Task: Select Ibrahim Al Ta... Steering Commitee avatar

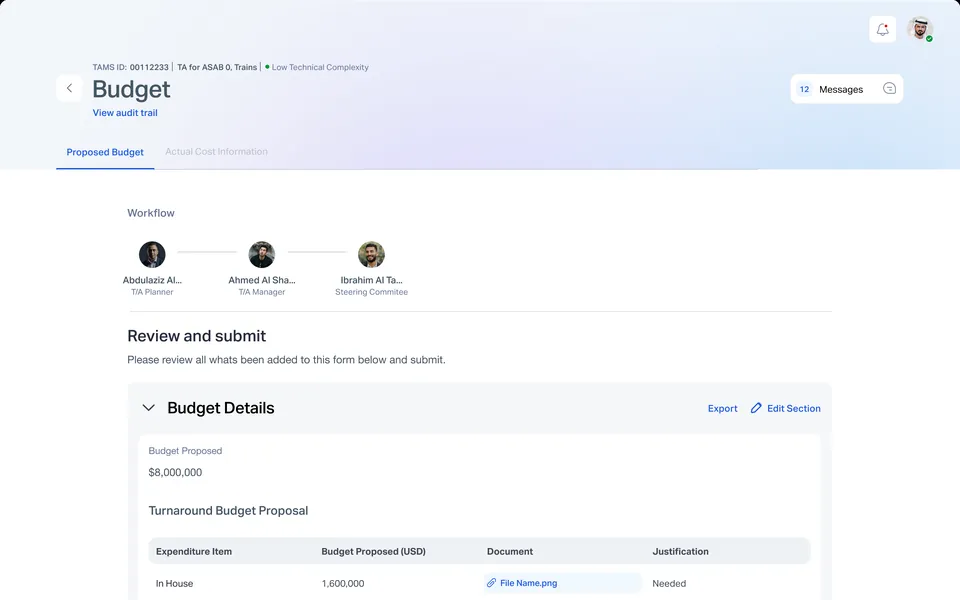Action: pos(371,255)
